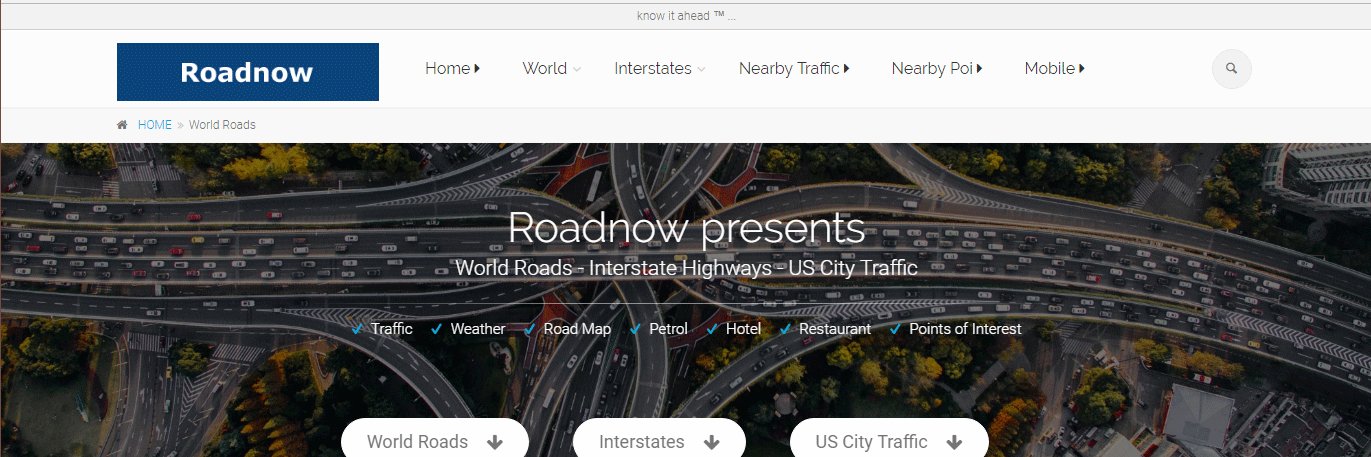Open the Mobile menu item
1371x457 pixels.
tap(1050, 69)
